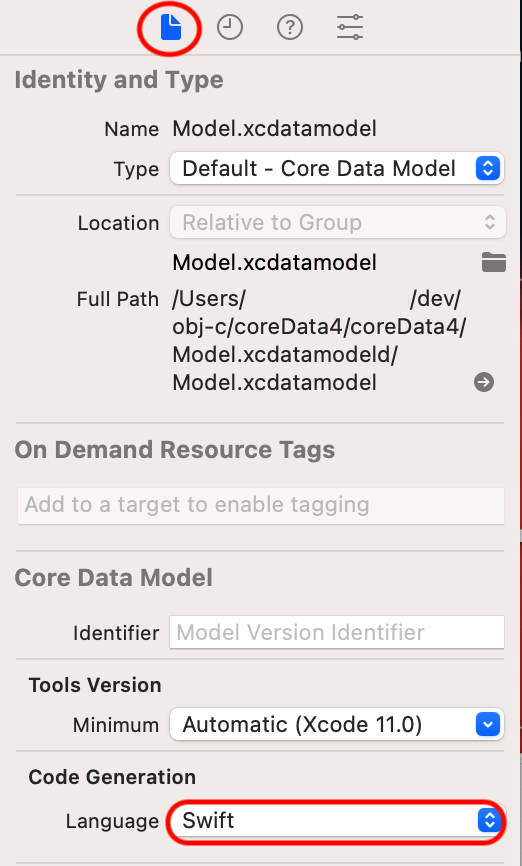Show the File inspector
522x866 pixels.
point(171,27)
